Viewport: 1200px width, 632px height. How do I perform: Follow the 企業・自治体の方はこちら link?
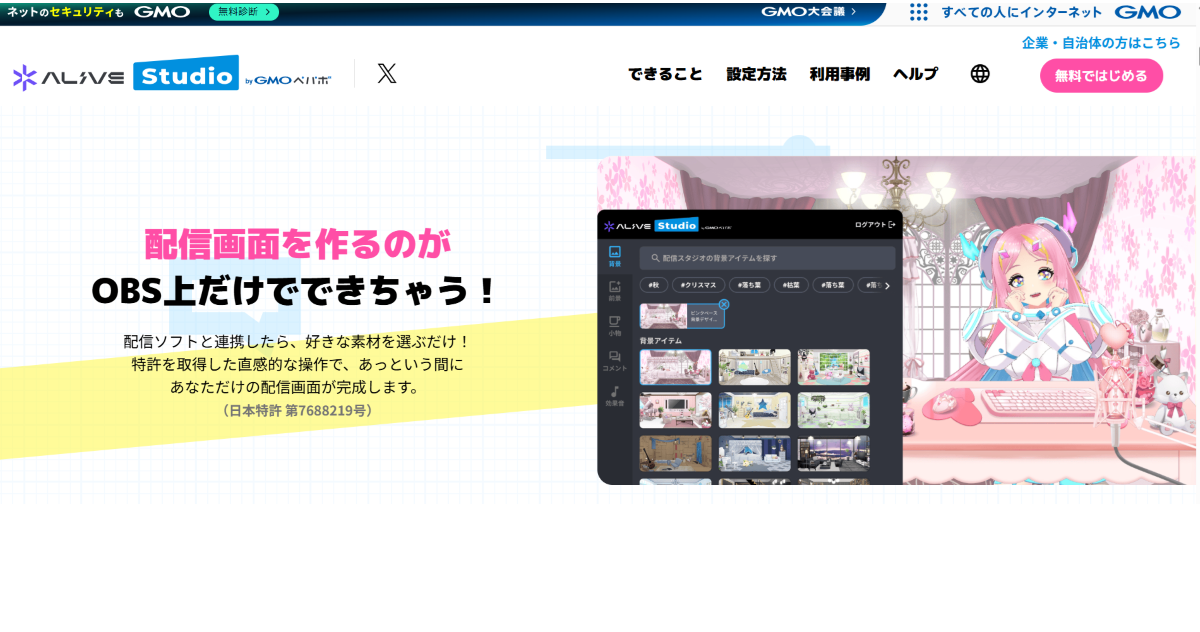coord(1101,43)
